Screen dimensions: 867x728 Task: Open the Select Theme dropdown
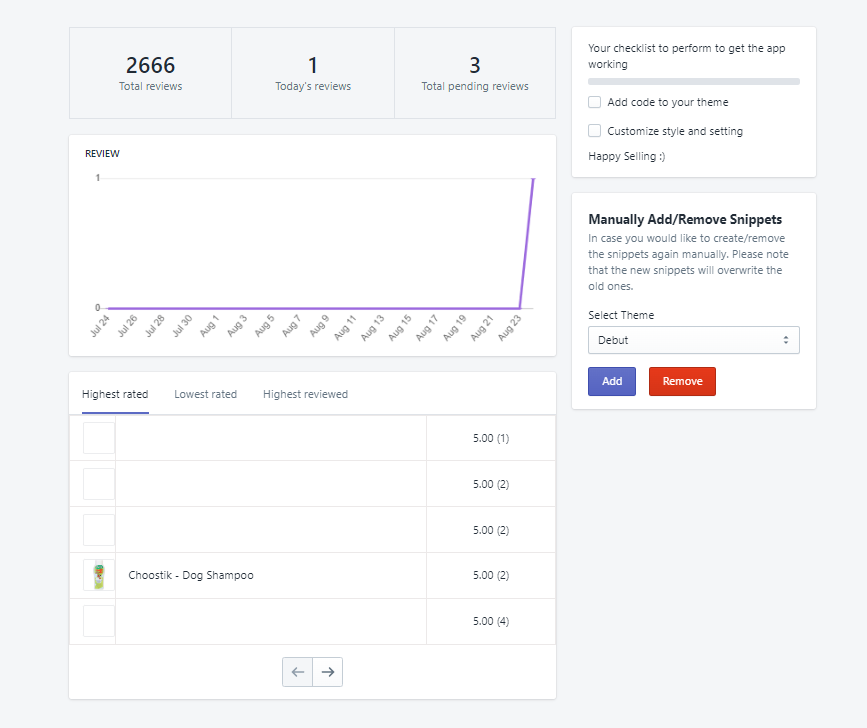[x=693, y=340]
